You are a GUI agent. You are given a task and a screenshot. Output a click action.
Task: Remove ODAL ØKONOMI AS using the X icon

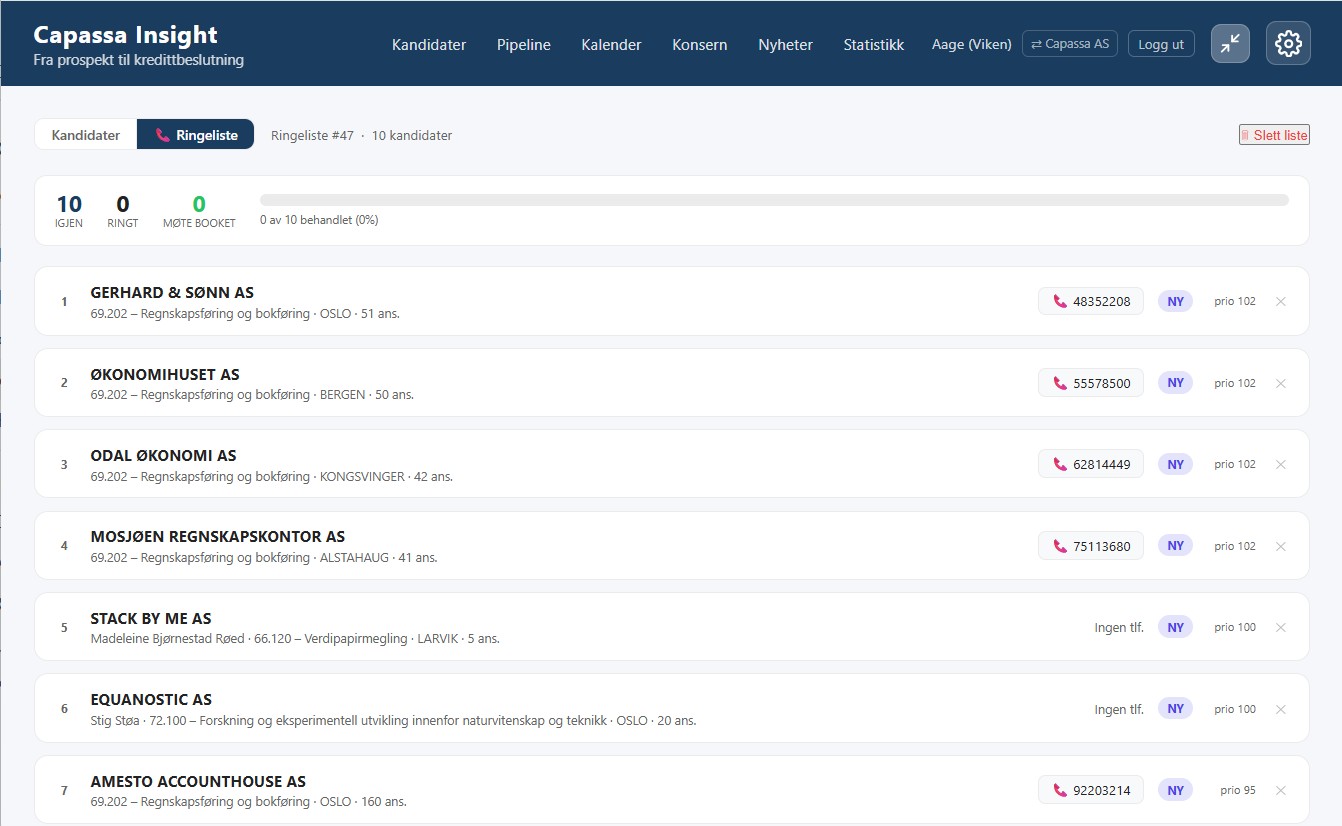pos(1281,464)
